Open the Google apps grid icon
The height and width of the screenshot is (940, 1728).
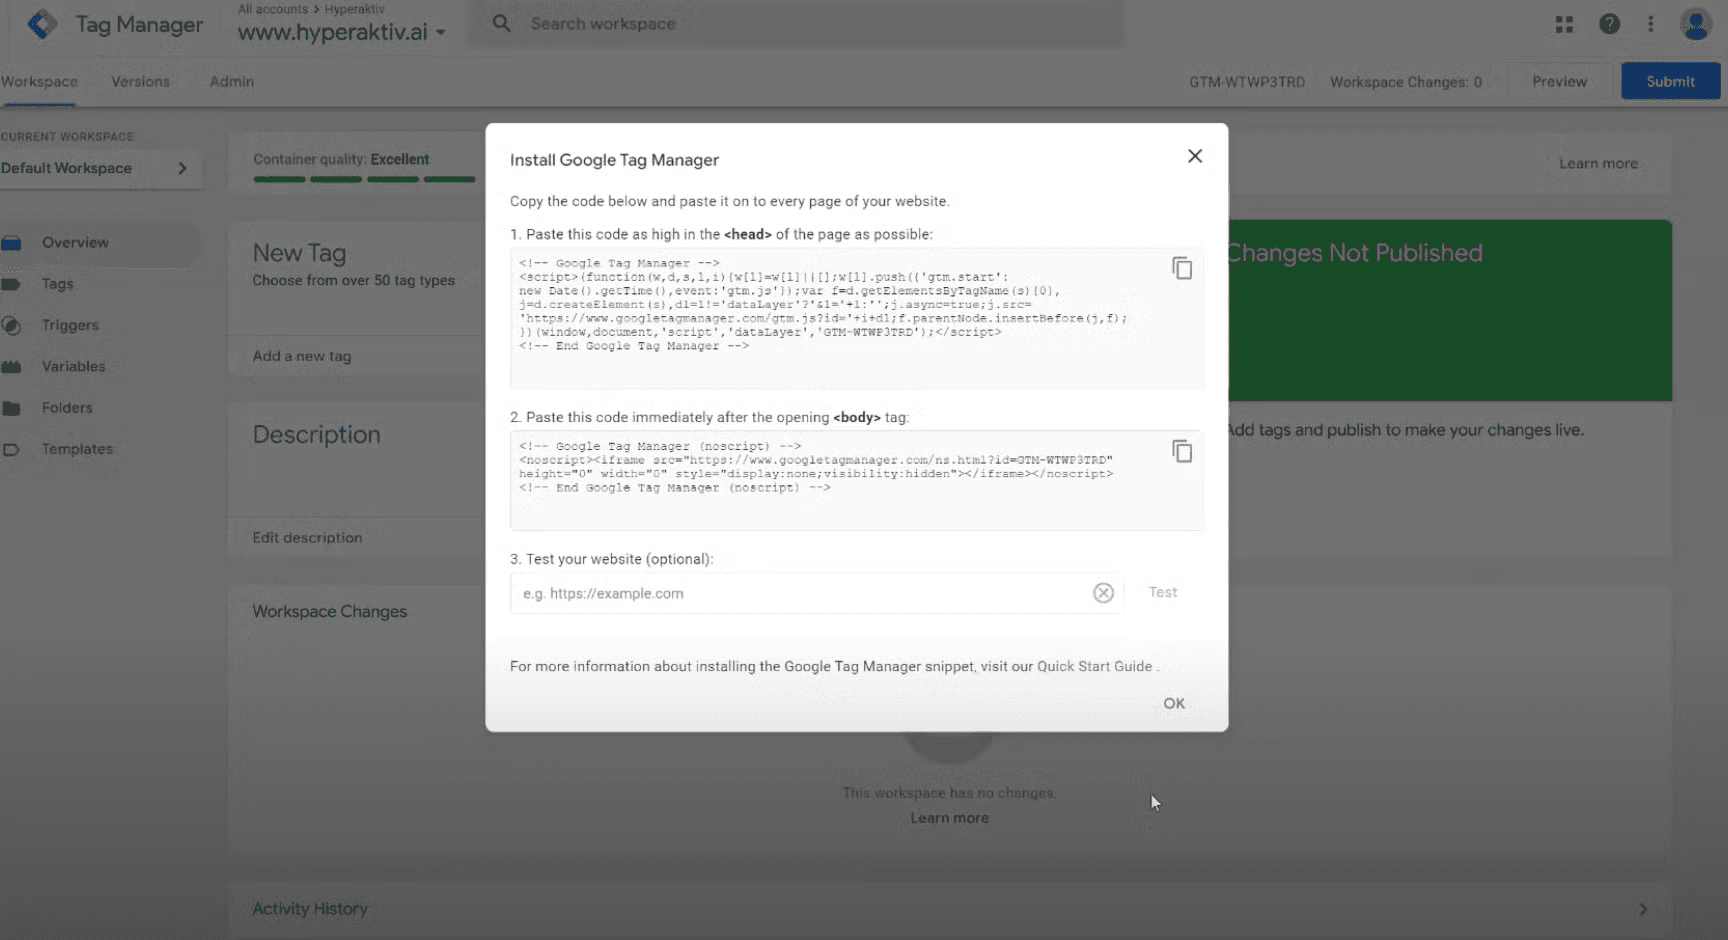1565,24
